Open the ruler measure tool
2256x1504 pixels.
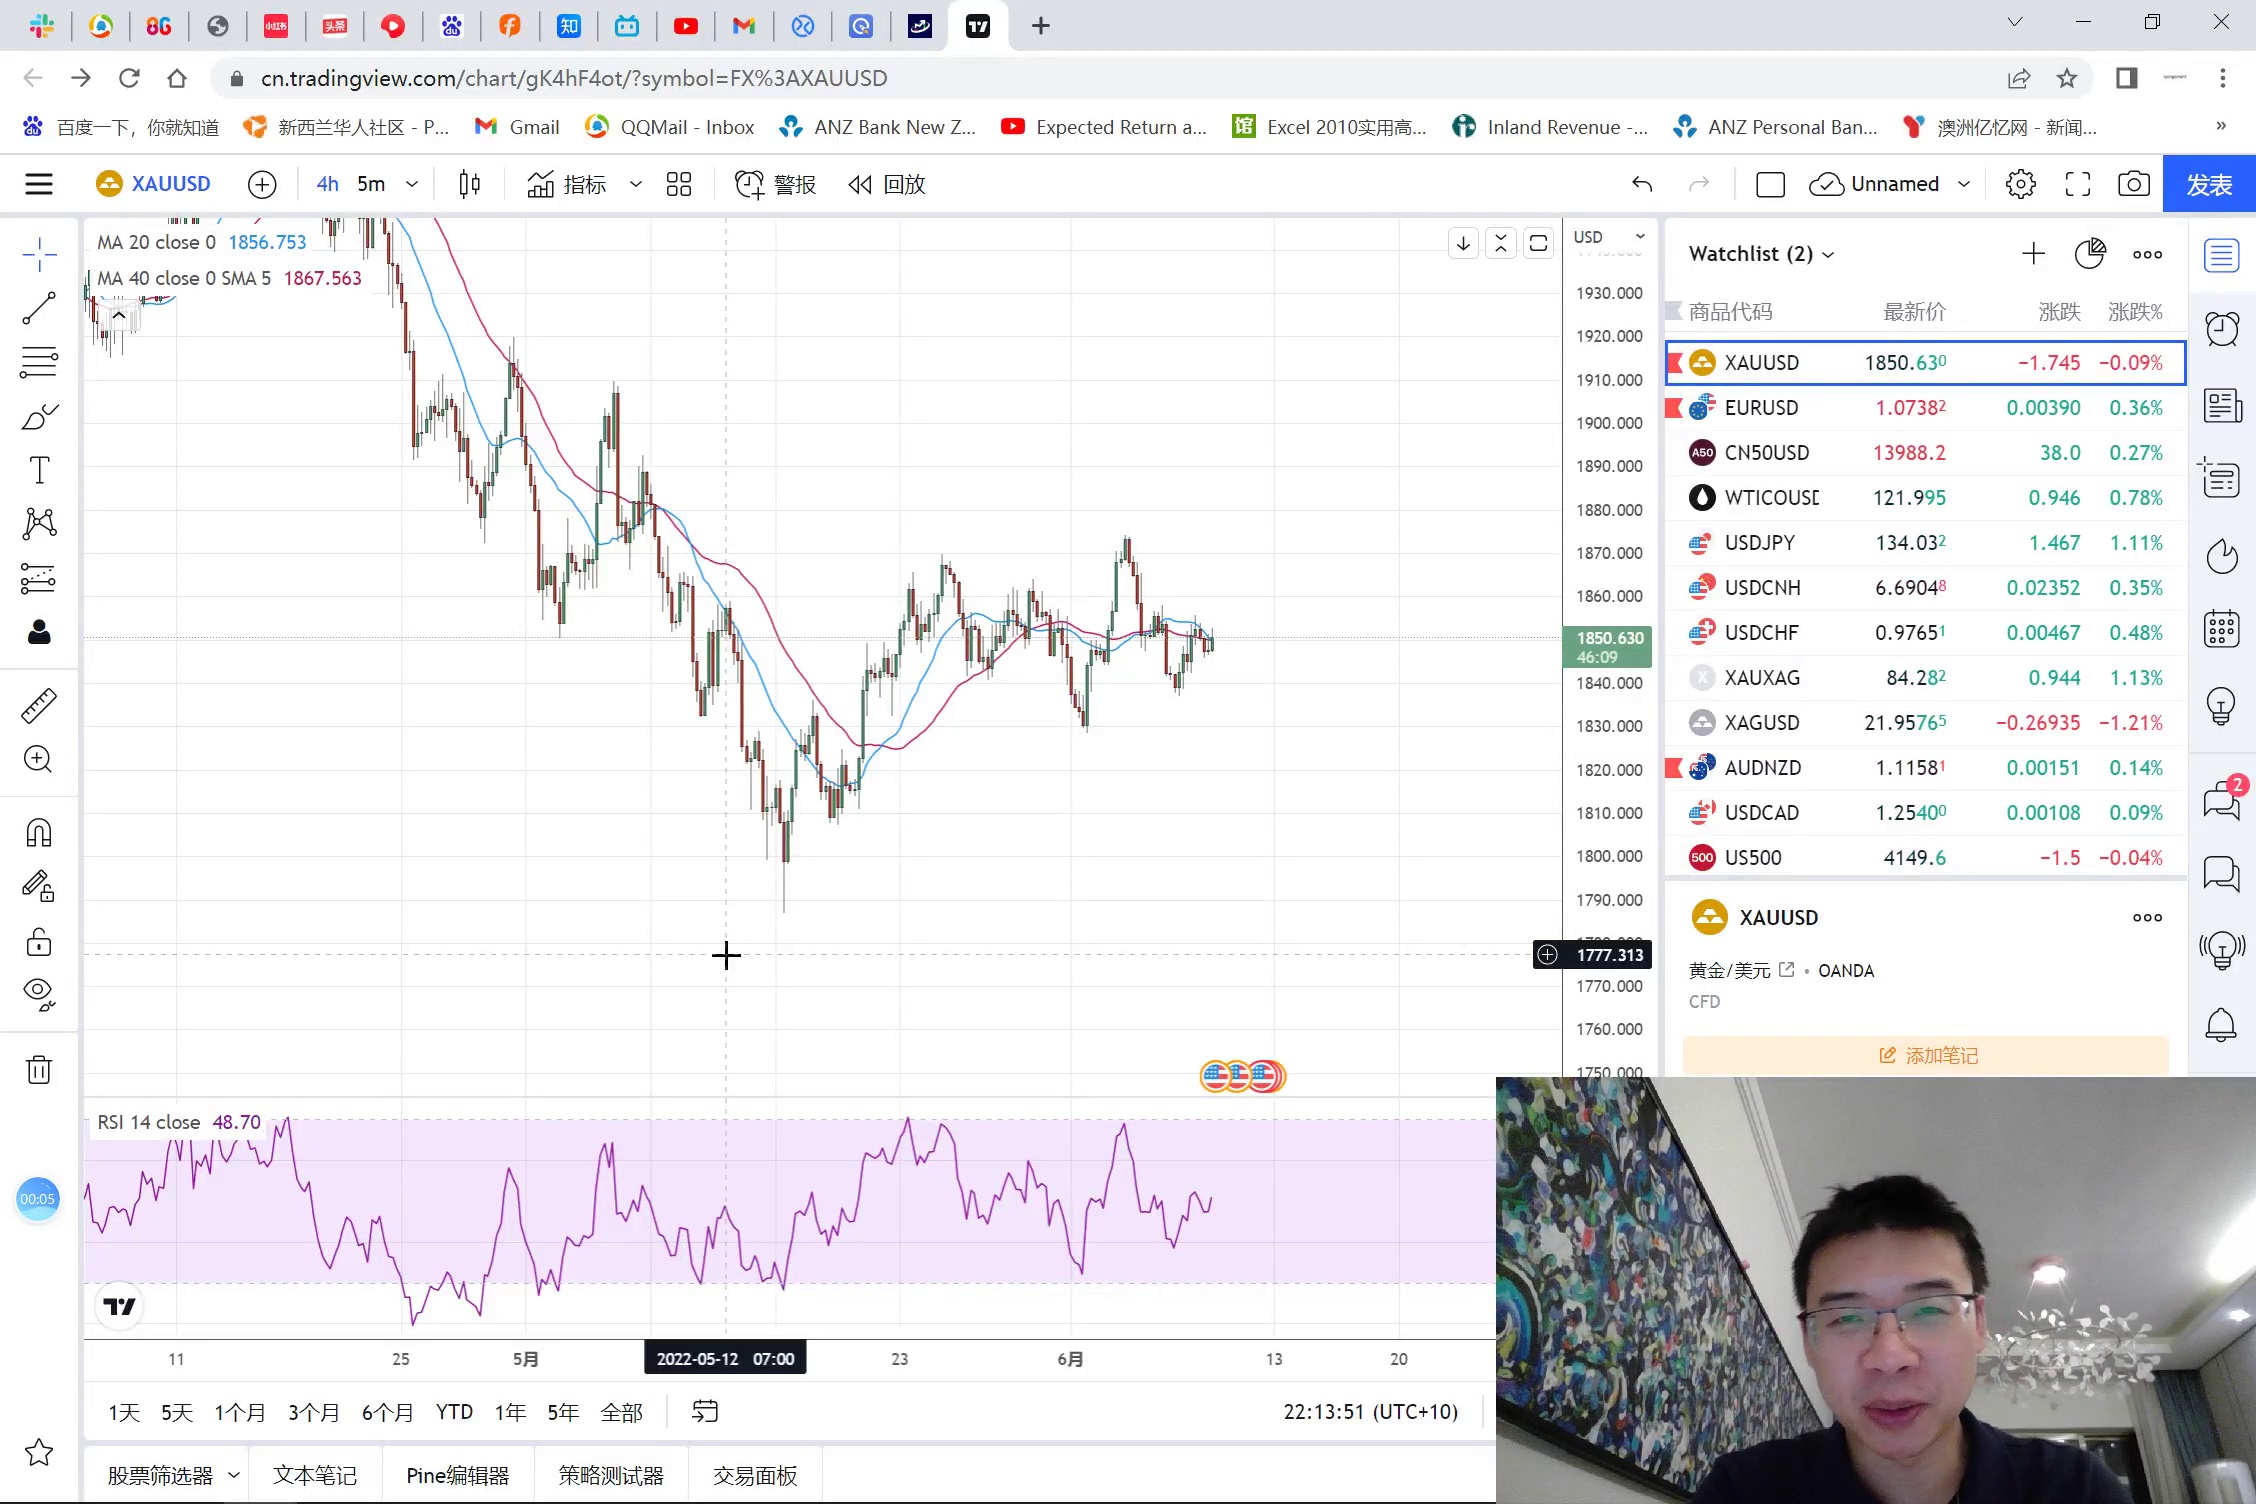pos(39,706)
